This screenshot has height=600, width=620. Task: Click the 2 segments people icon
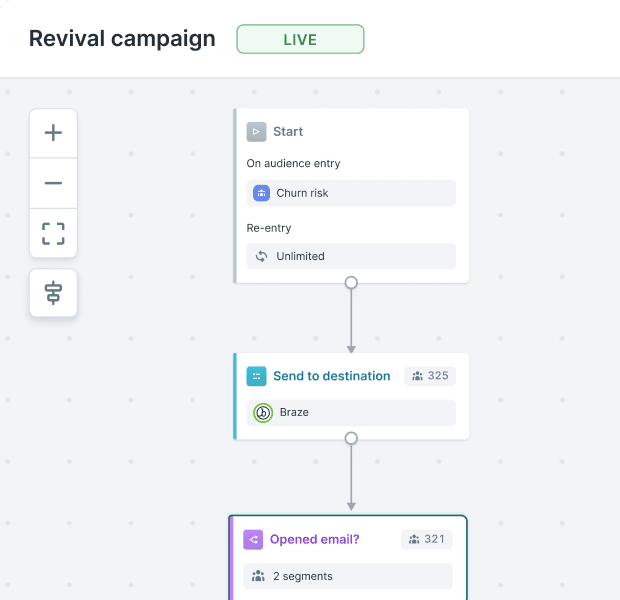click(x=259, y=576)
